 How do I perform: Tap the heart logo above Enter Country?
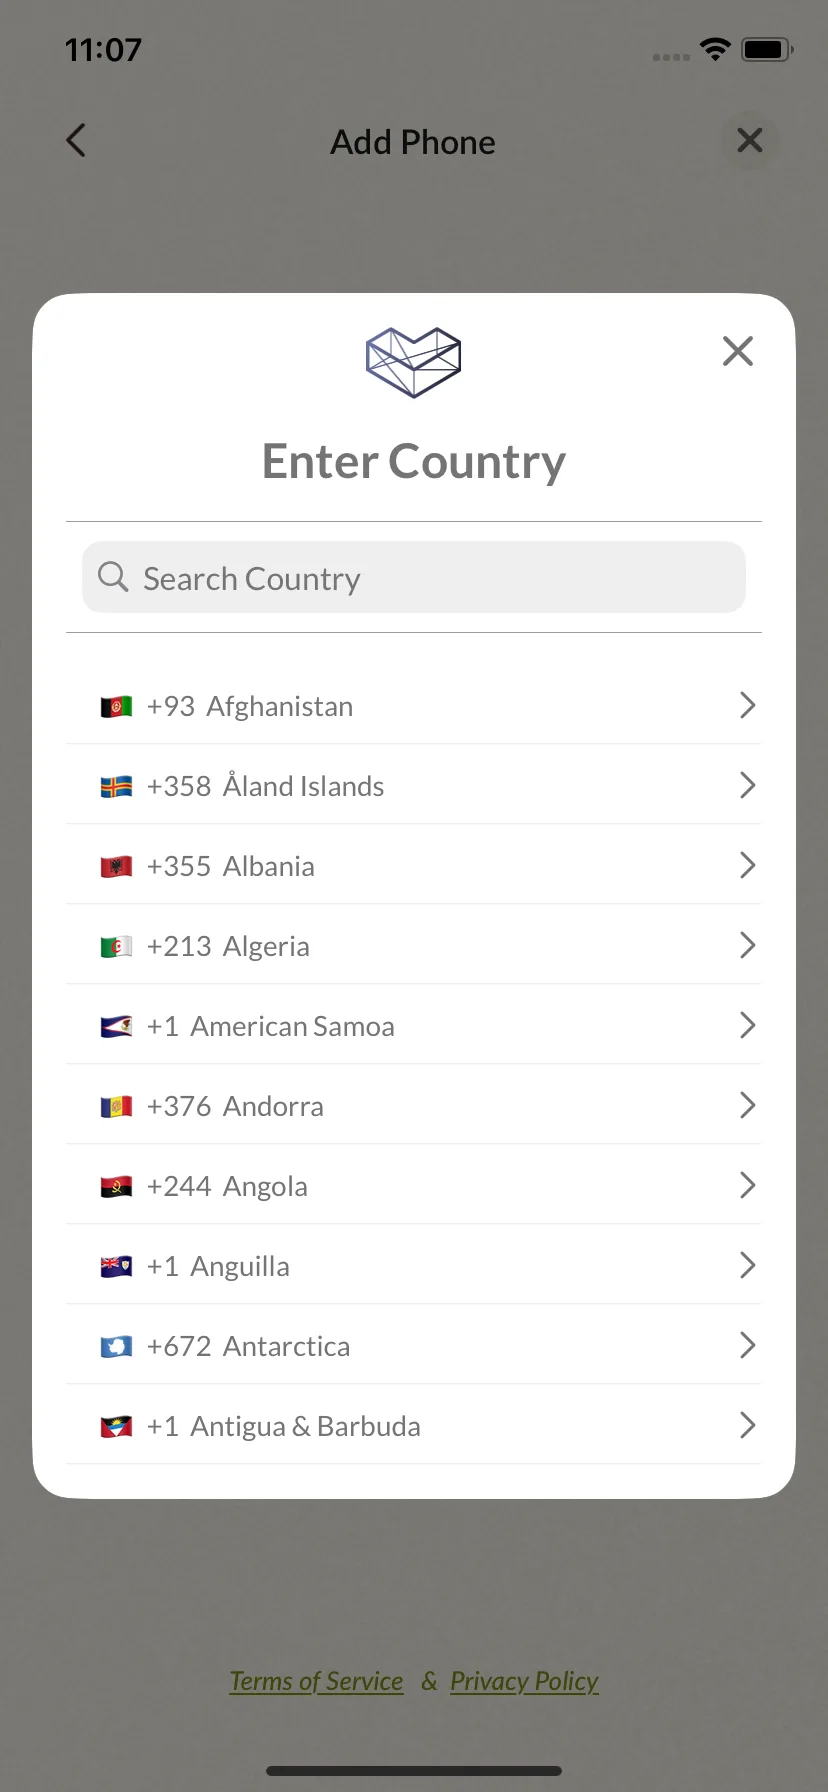point(414,362)
